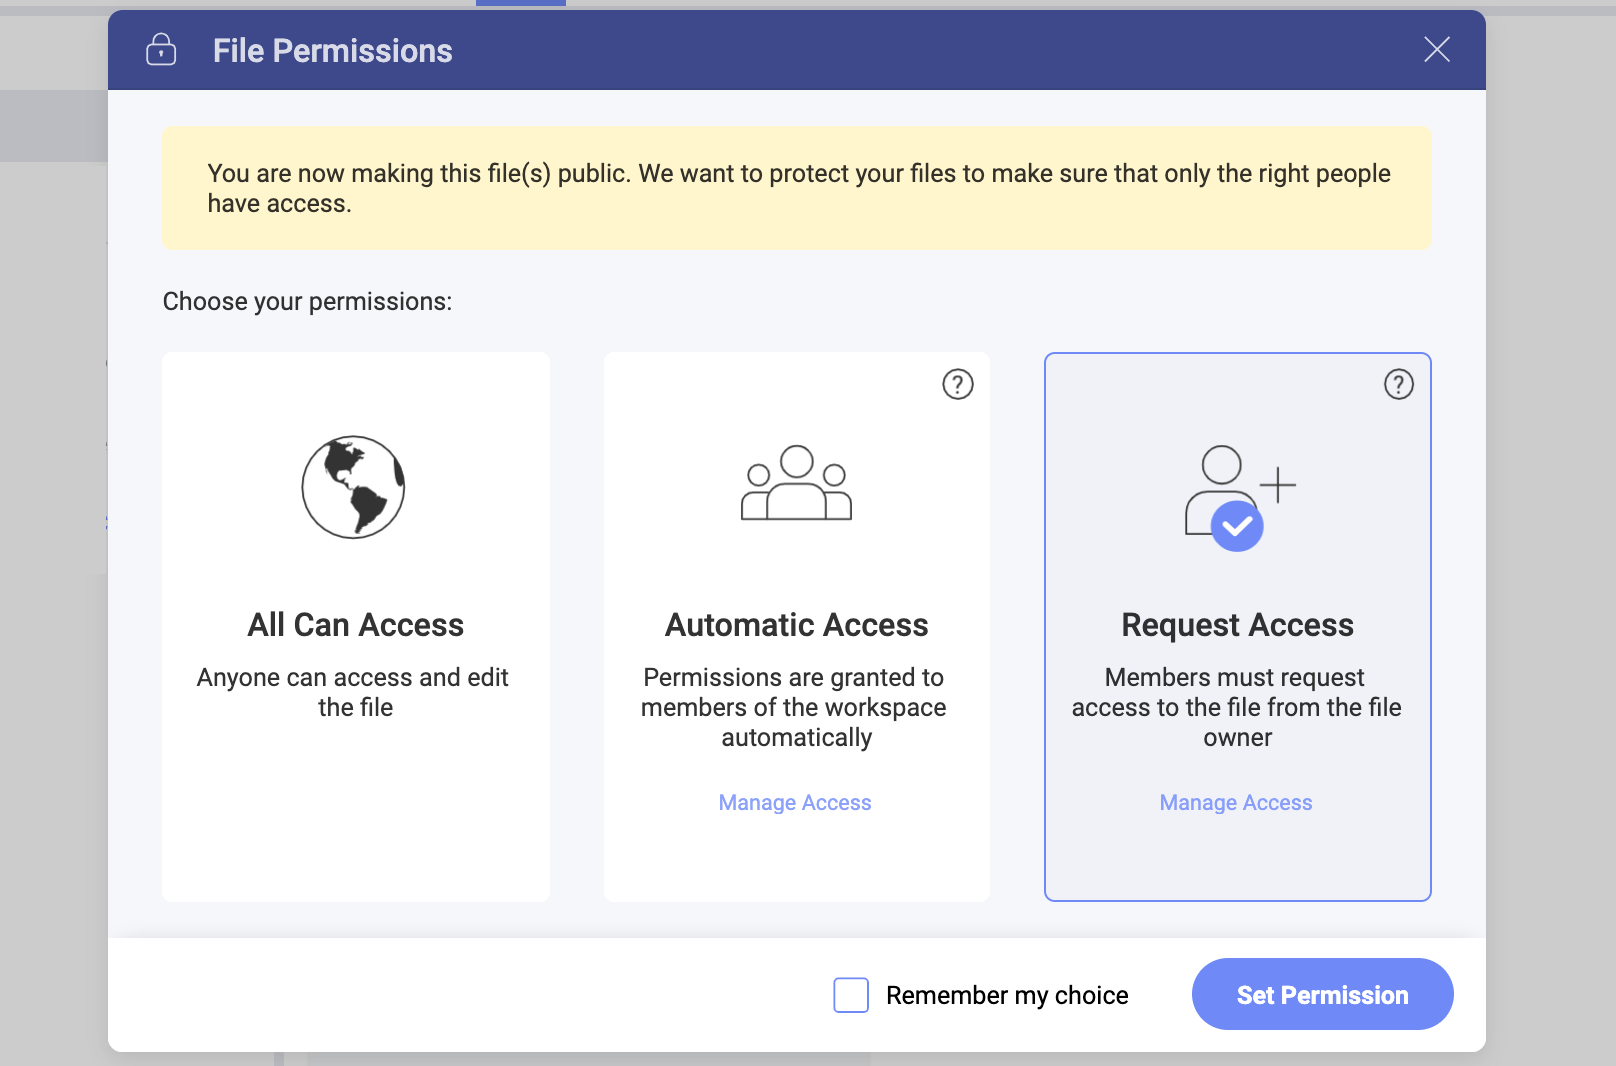Open Manage Access under Automatic Access

point(795,803)
